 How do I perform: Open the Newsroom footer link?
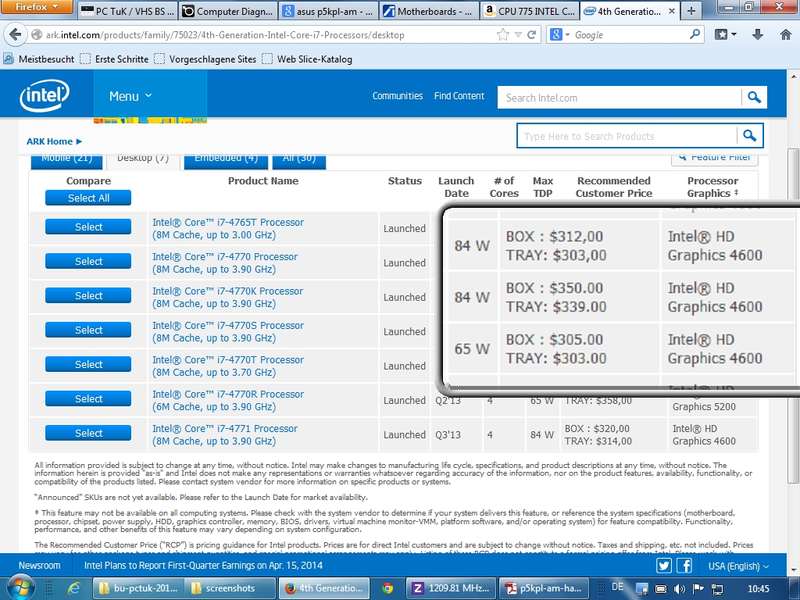pos(39,565)
